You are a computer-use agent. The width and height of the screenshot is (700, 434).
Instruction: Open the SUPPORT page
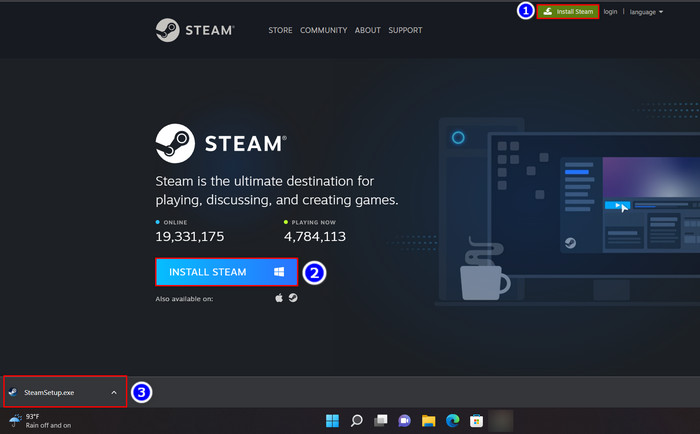[x=405, y=30]
